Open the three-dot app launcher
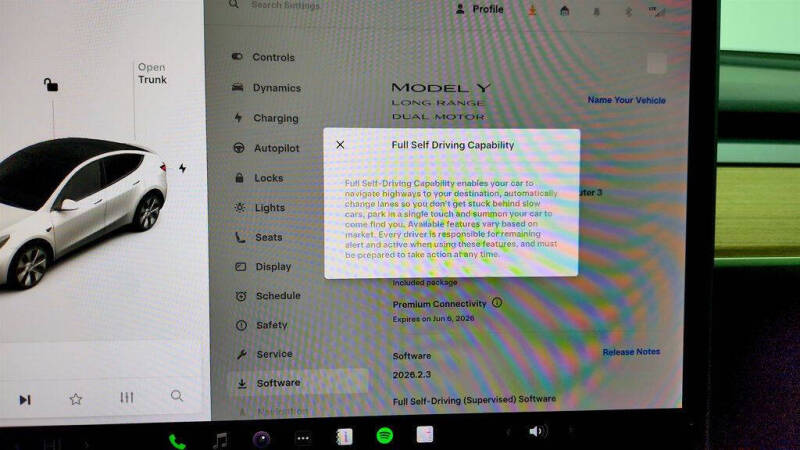The width and height of the screenshot is (800, 450). (303, 438)
